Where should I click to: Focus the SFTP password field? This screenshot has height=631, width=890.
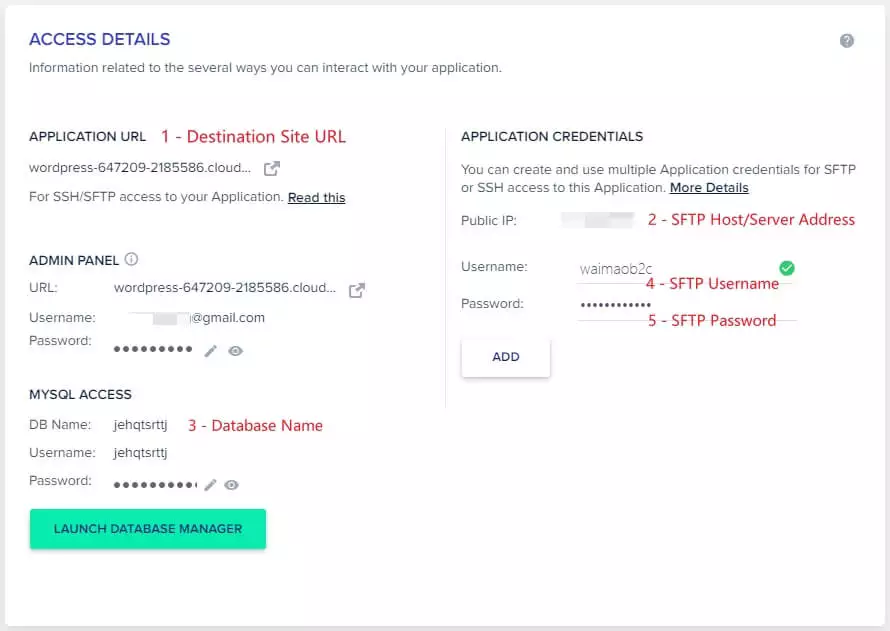click(675, 304)
